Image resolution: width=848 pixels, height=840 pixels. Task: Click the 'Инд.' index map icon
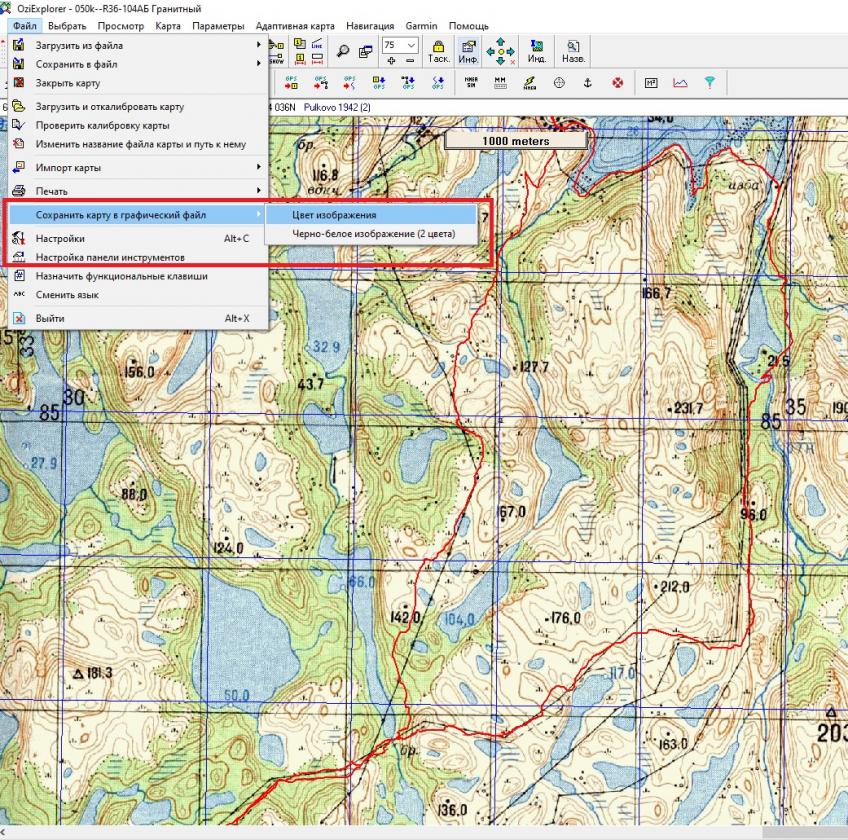pos(536,51)
